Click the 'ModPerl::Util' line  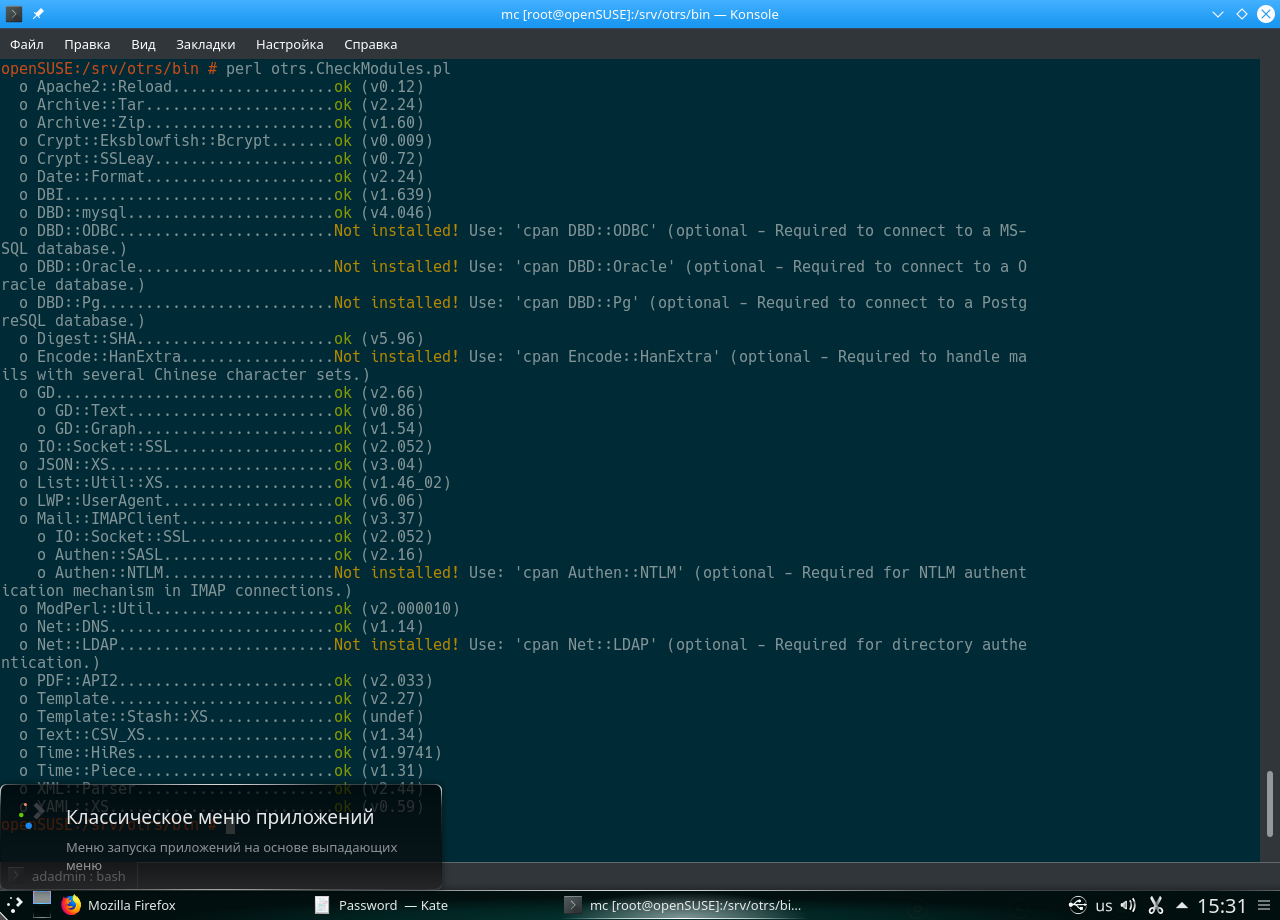(x=240, y=609)
